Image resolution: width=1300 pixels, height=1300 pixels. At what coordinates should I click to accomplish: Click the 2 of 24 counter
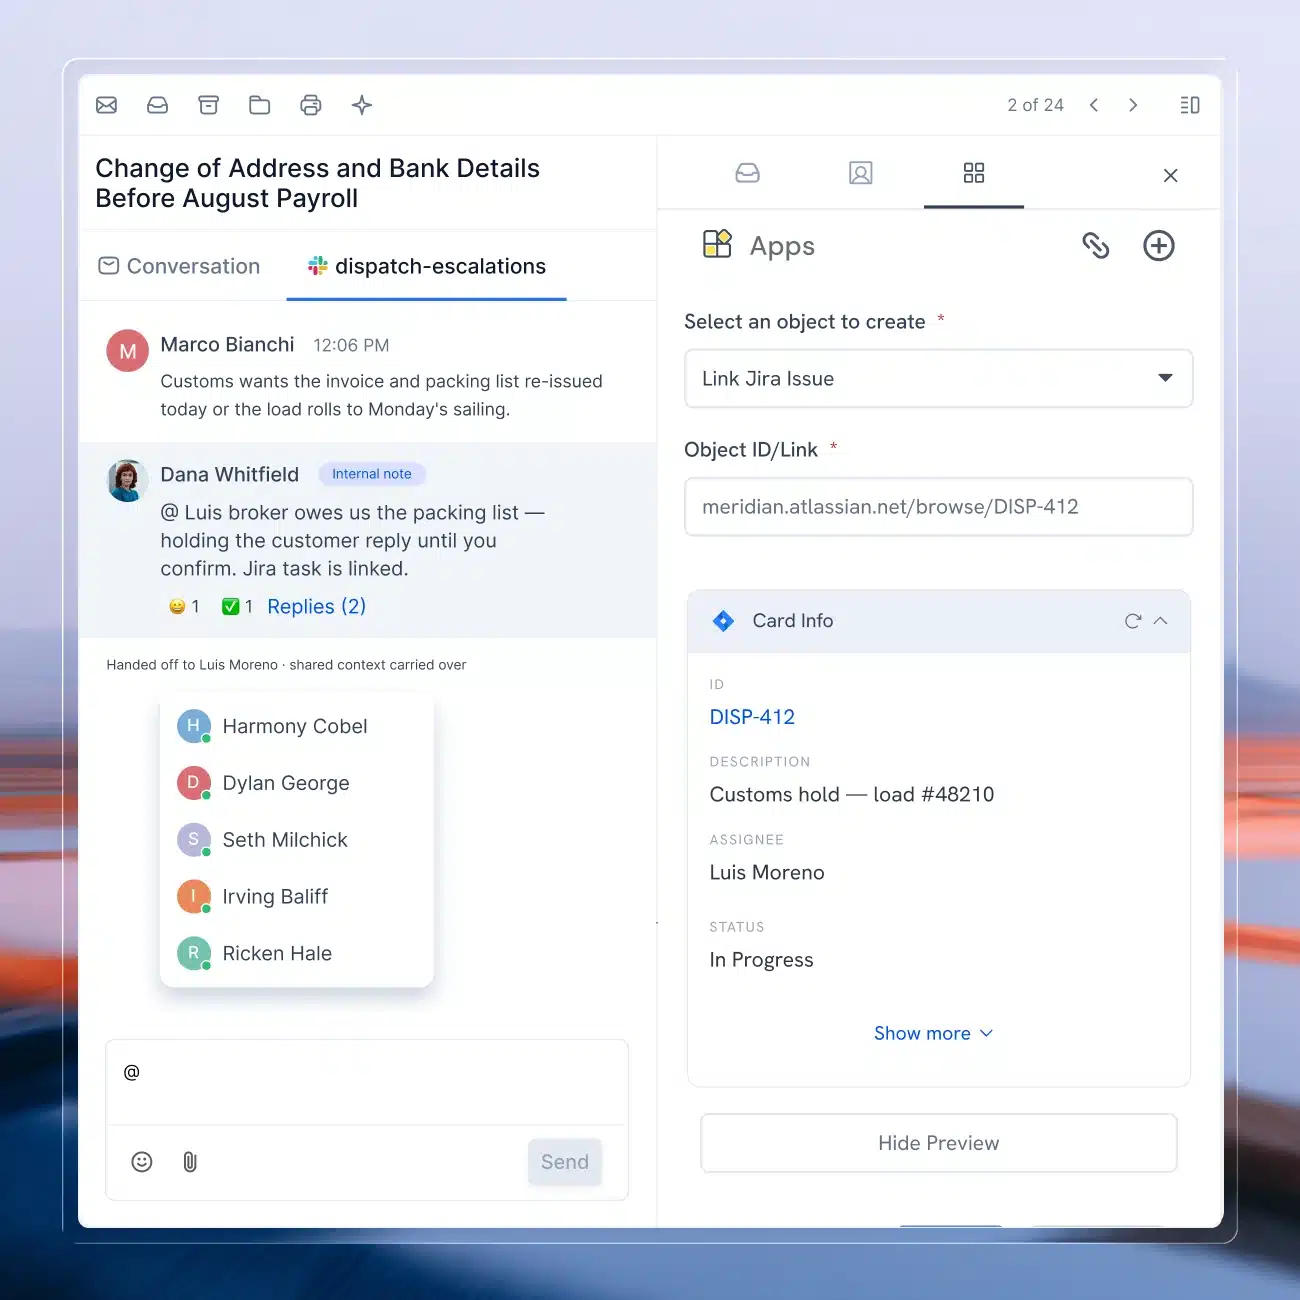point(1035,105)
